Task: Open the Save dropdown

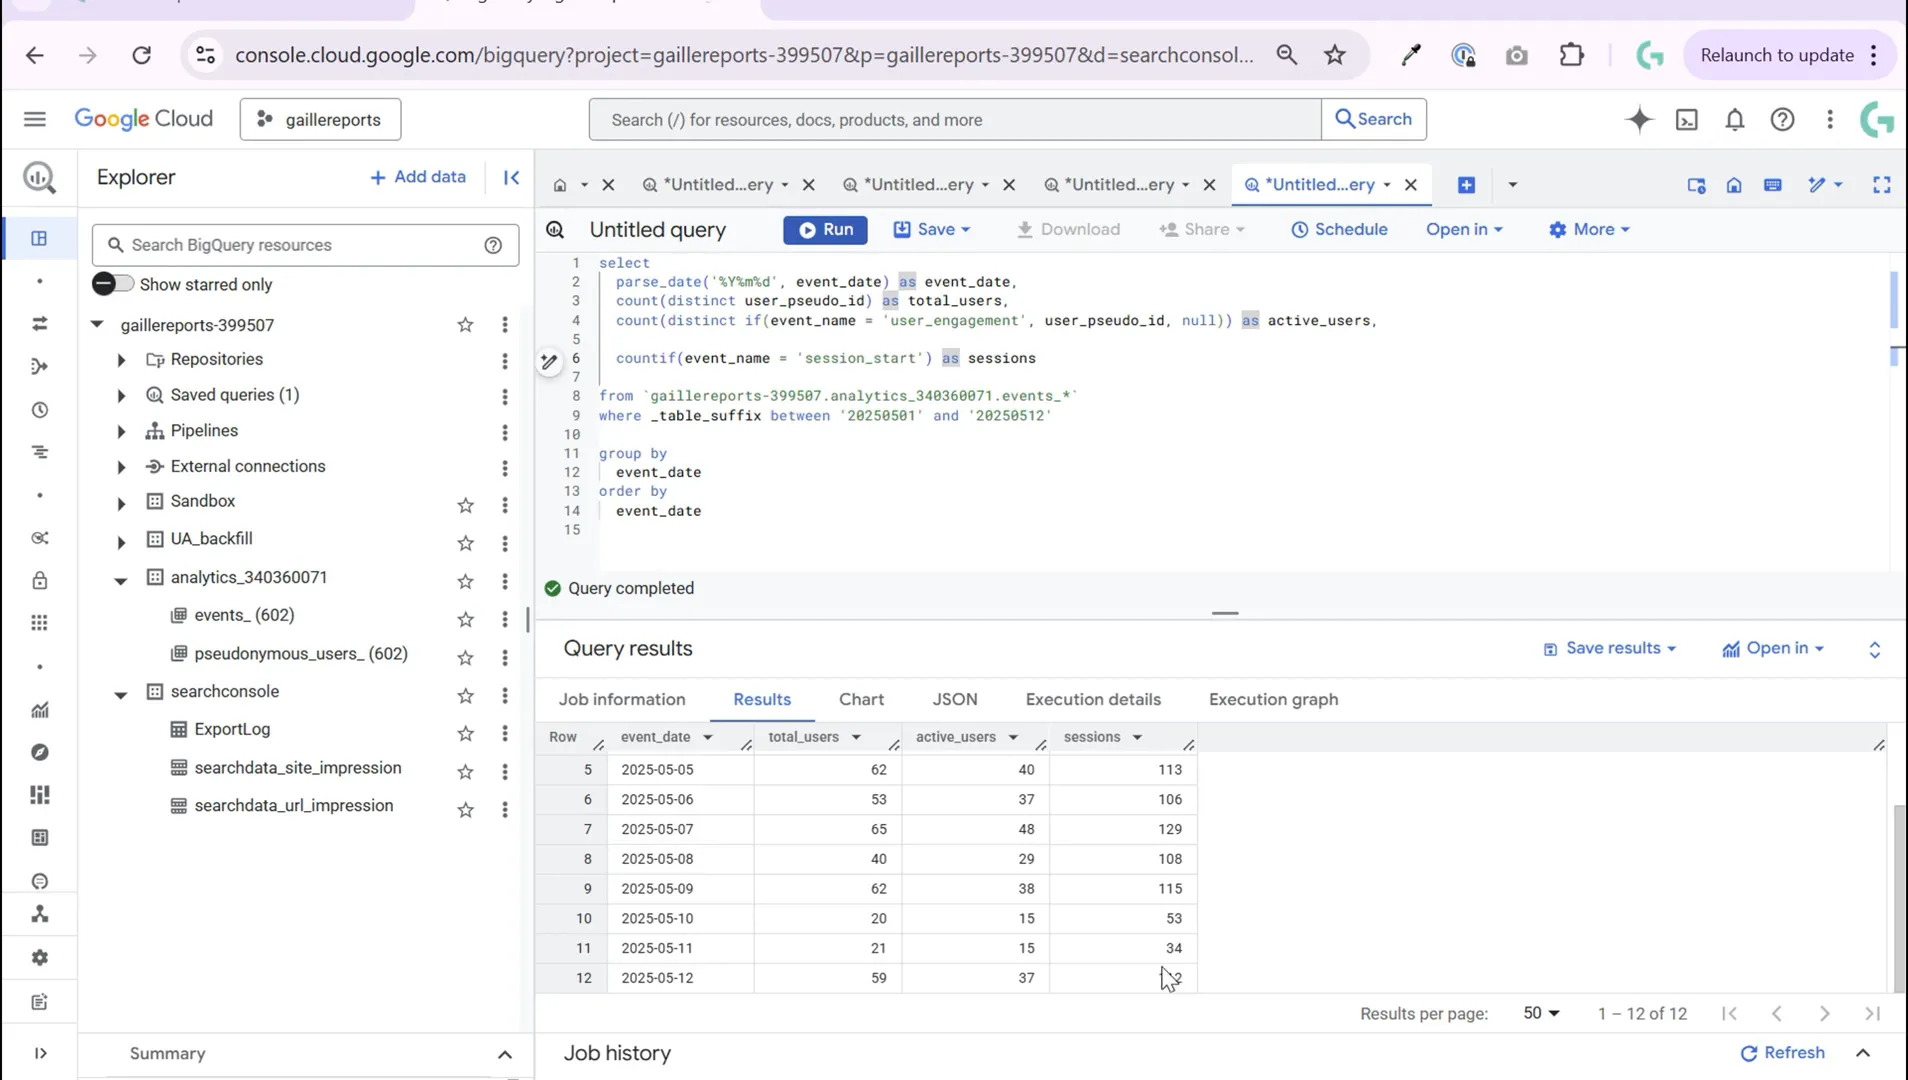Action: tap(932, 229)
